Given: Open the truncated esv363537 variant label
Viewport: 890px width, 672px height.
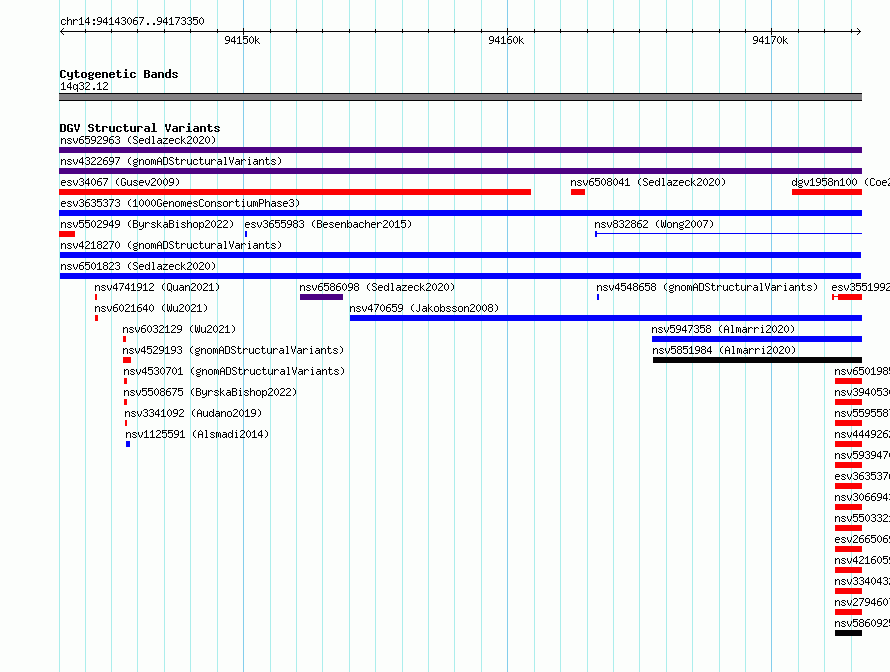Looking at the screenshot, I should 862,476.
